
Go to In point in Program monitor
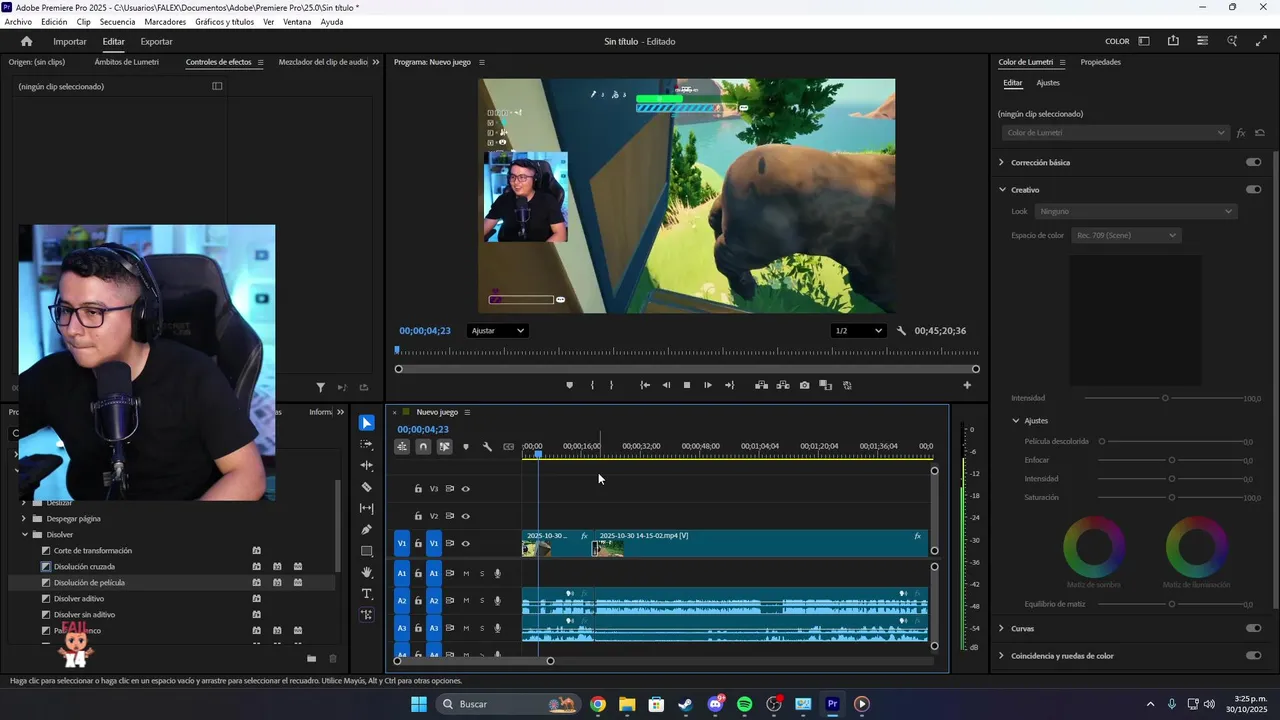click(645, 385)
